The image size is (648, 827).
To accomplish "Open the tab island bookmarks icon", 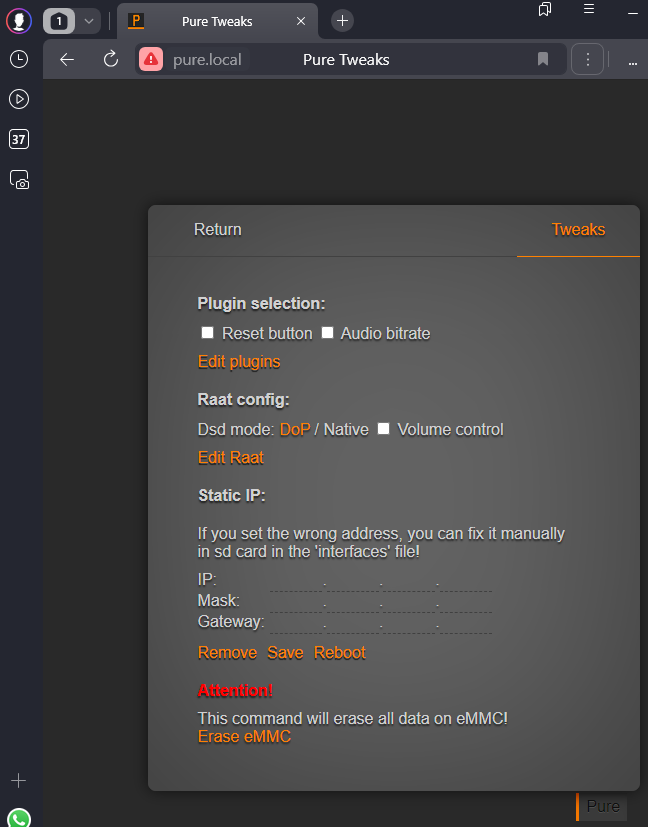I will point(545,9).
